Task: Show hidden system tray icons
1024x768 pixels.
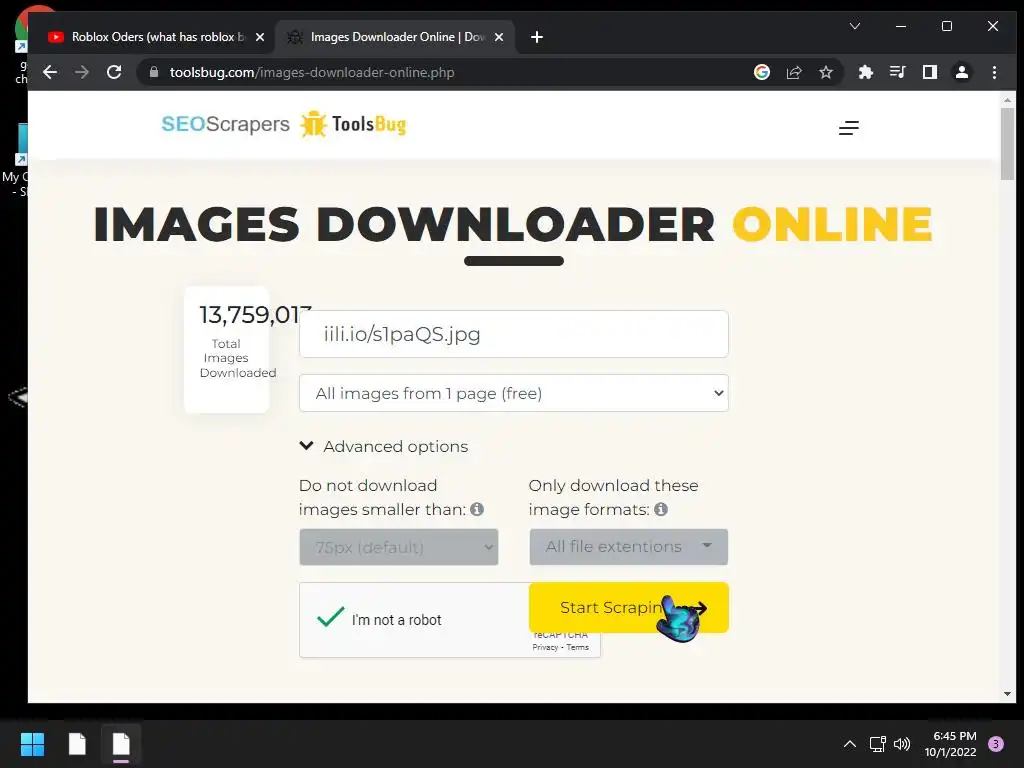Action: (x=850, y=744)
